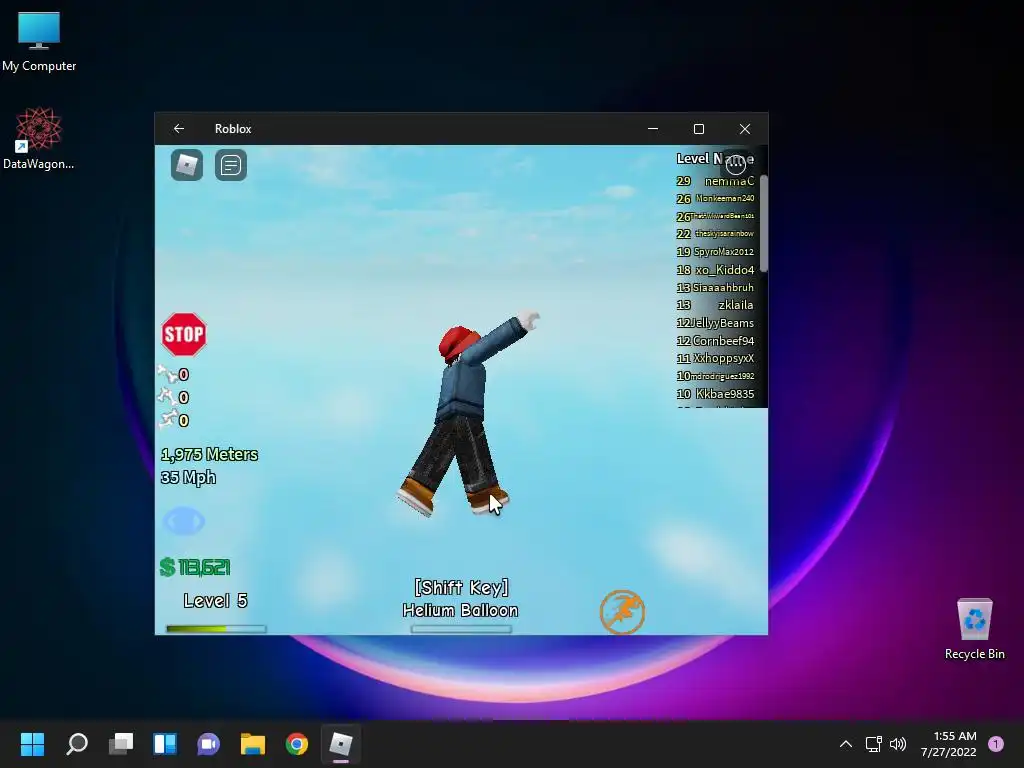
Task: Select XxhoppsyxX in the leaderboard
Action: pyautogui.click(x=724, y=358)
